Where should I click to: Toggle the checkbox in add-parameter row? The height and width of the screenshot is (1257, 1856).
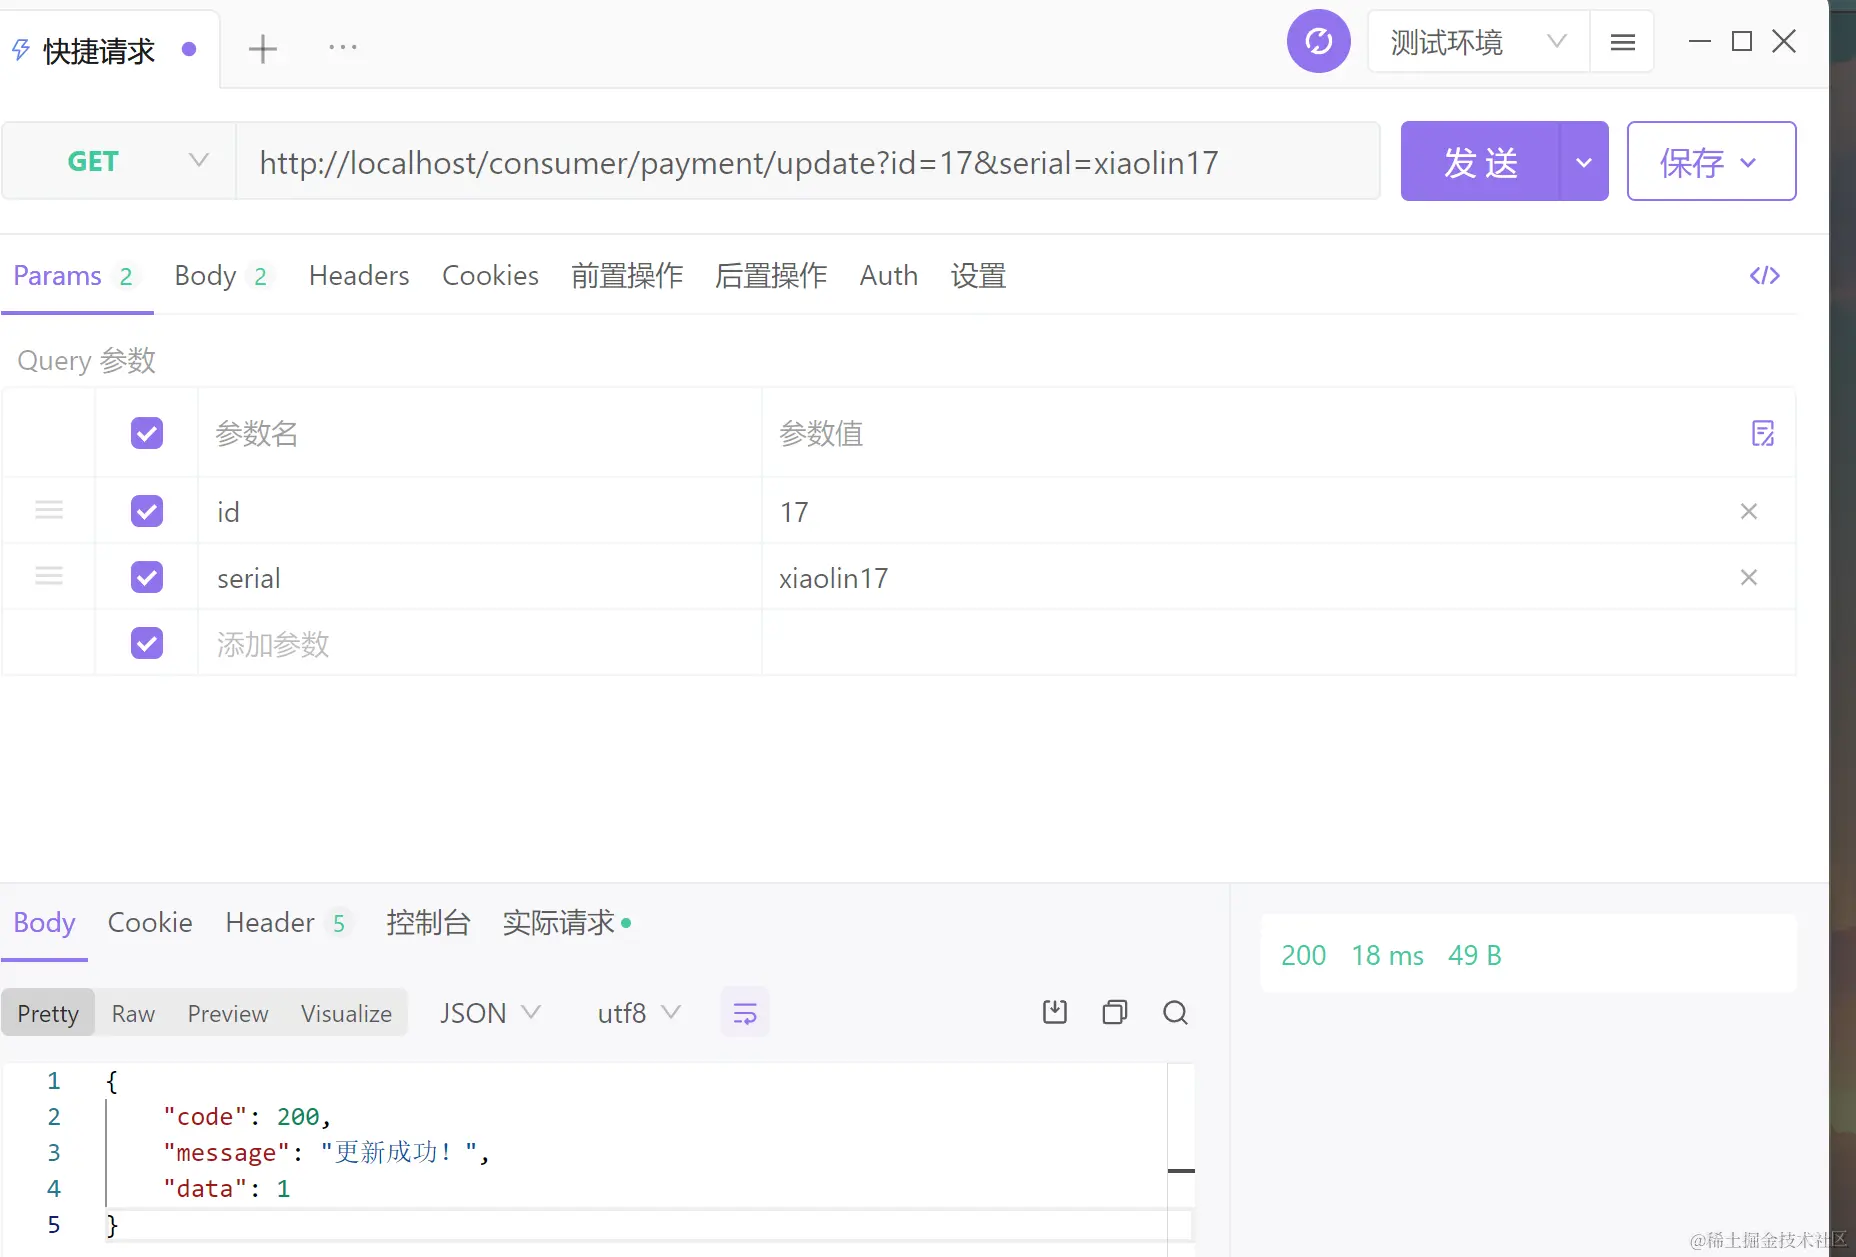point(147,643)
